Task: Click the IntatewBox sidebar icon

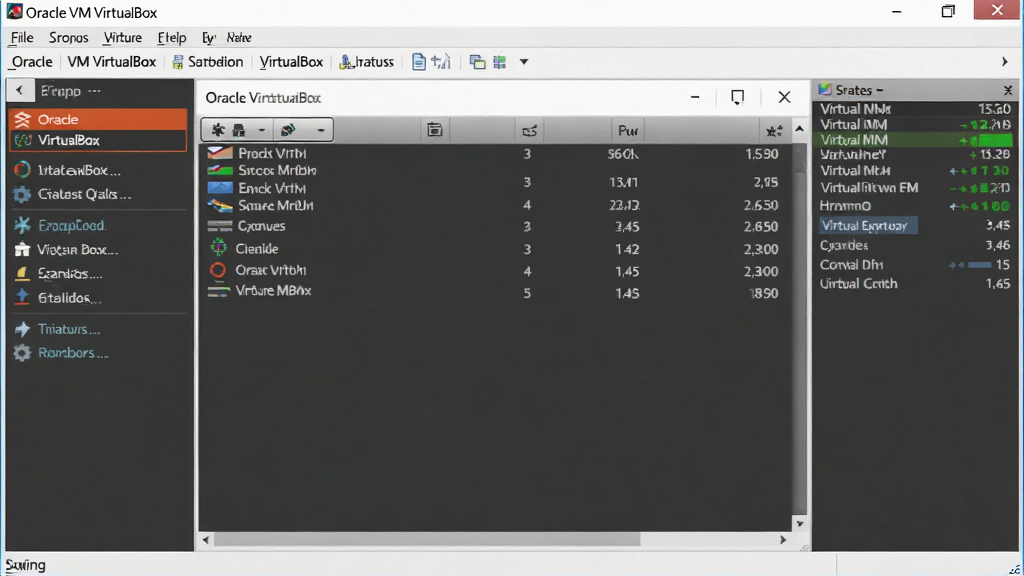Action: tap(22, 170)
